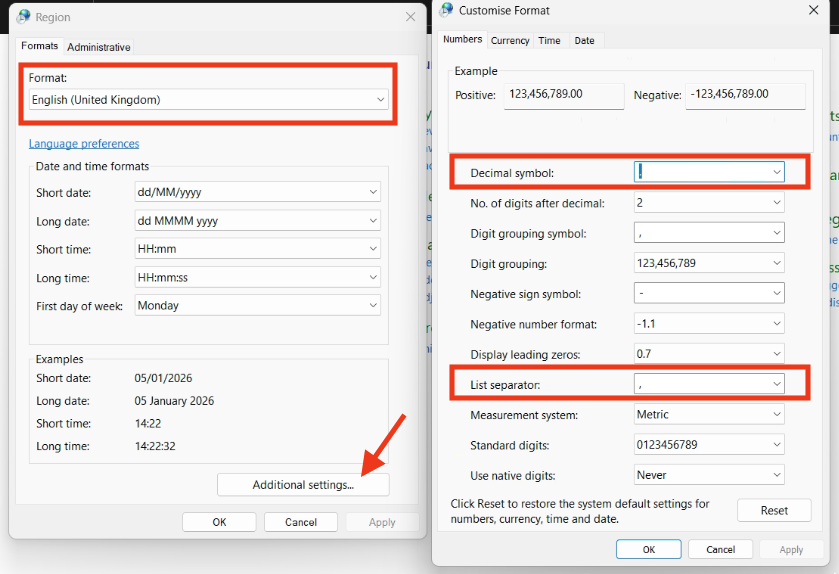Open the List separator dropdown
This screenshot has height=574, width=839.
tap(708, 384)
